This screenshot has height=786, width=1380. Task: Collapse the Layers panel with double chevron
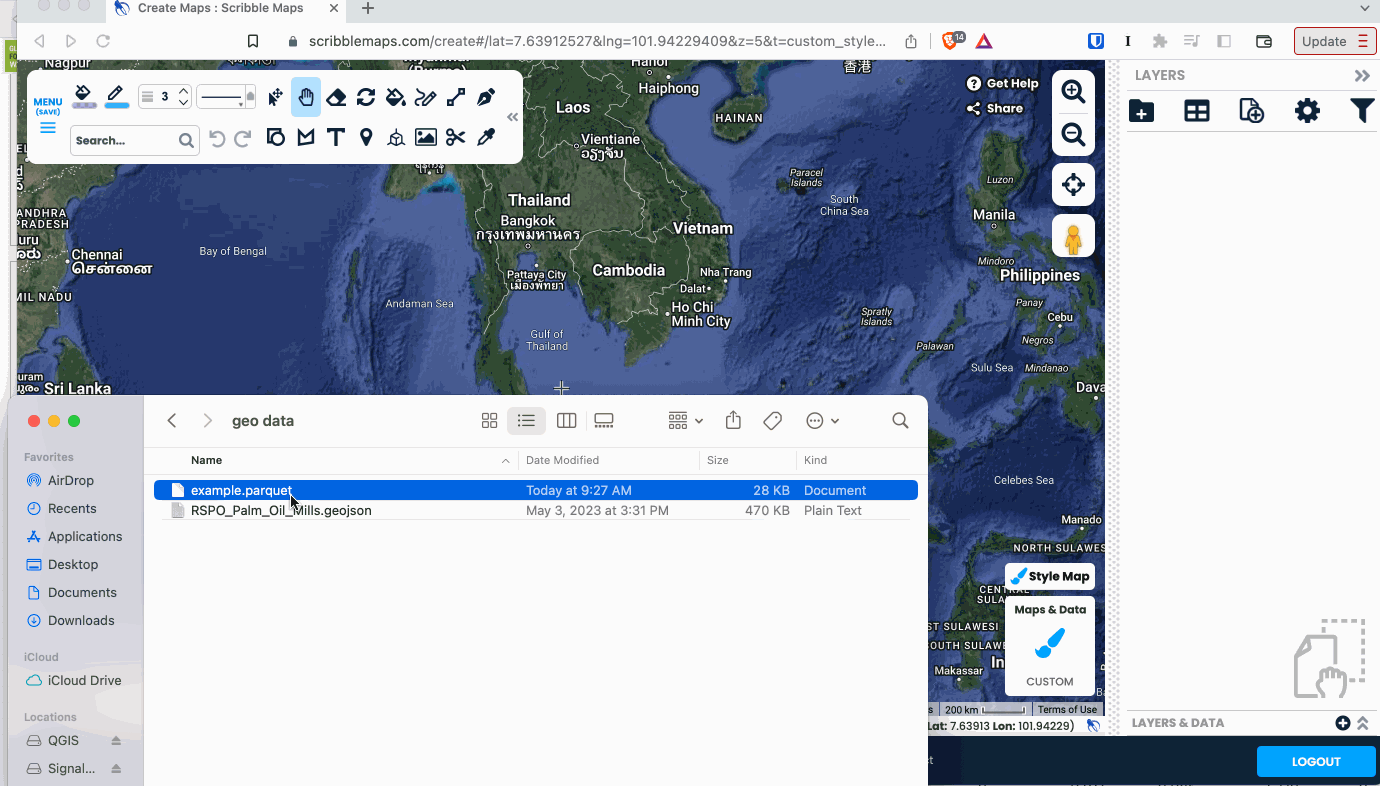click(1361, 76)
